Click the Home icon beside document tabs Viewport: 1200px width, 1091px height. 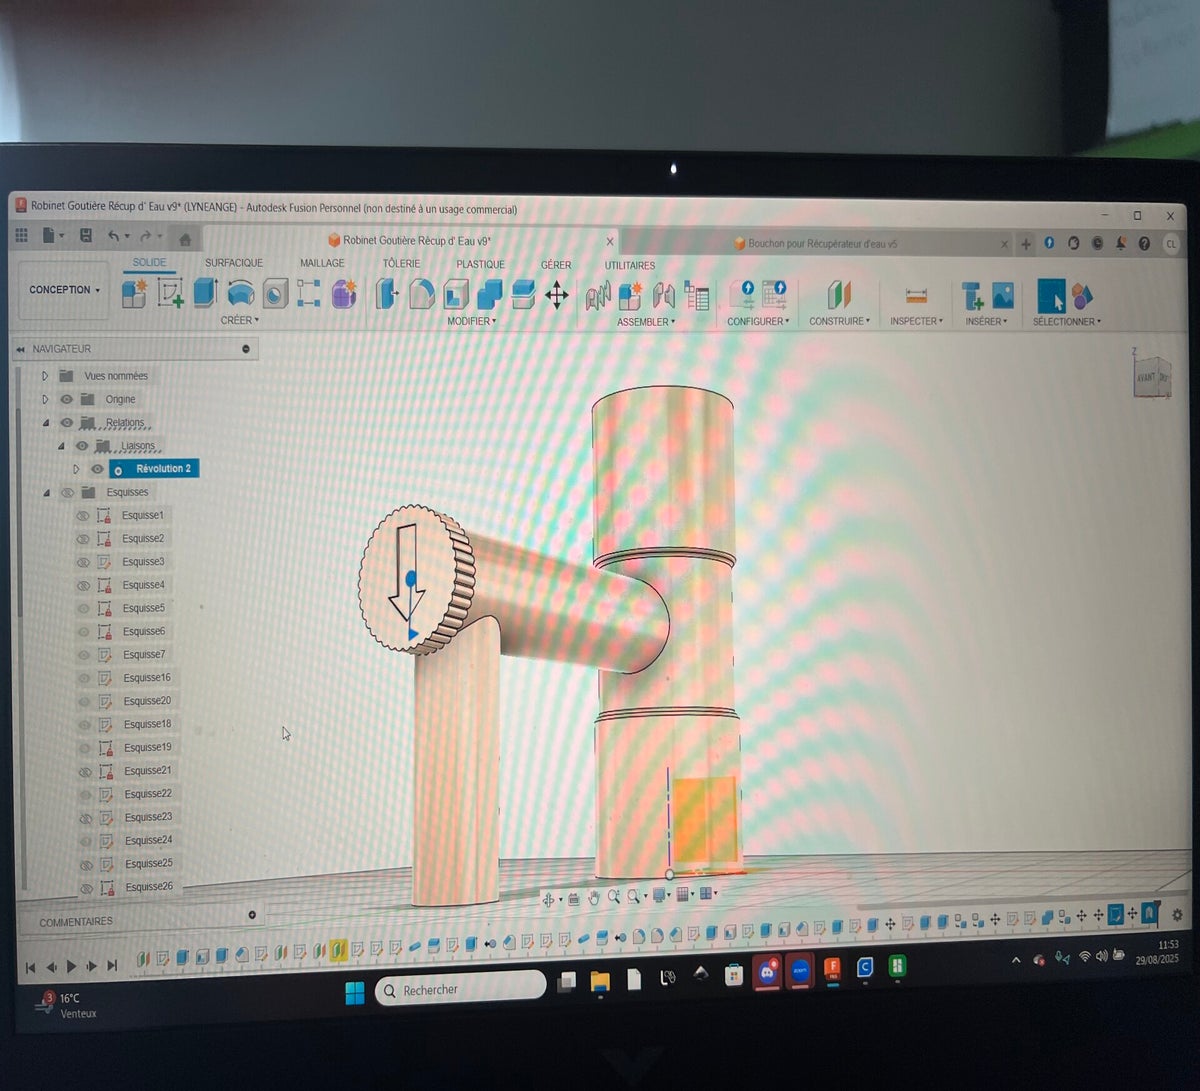pos(185,239)
